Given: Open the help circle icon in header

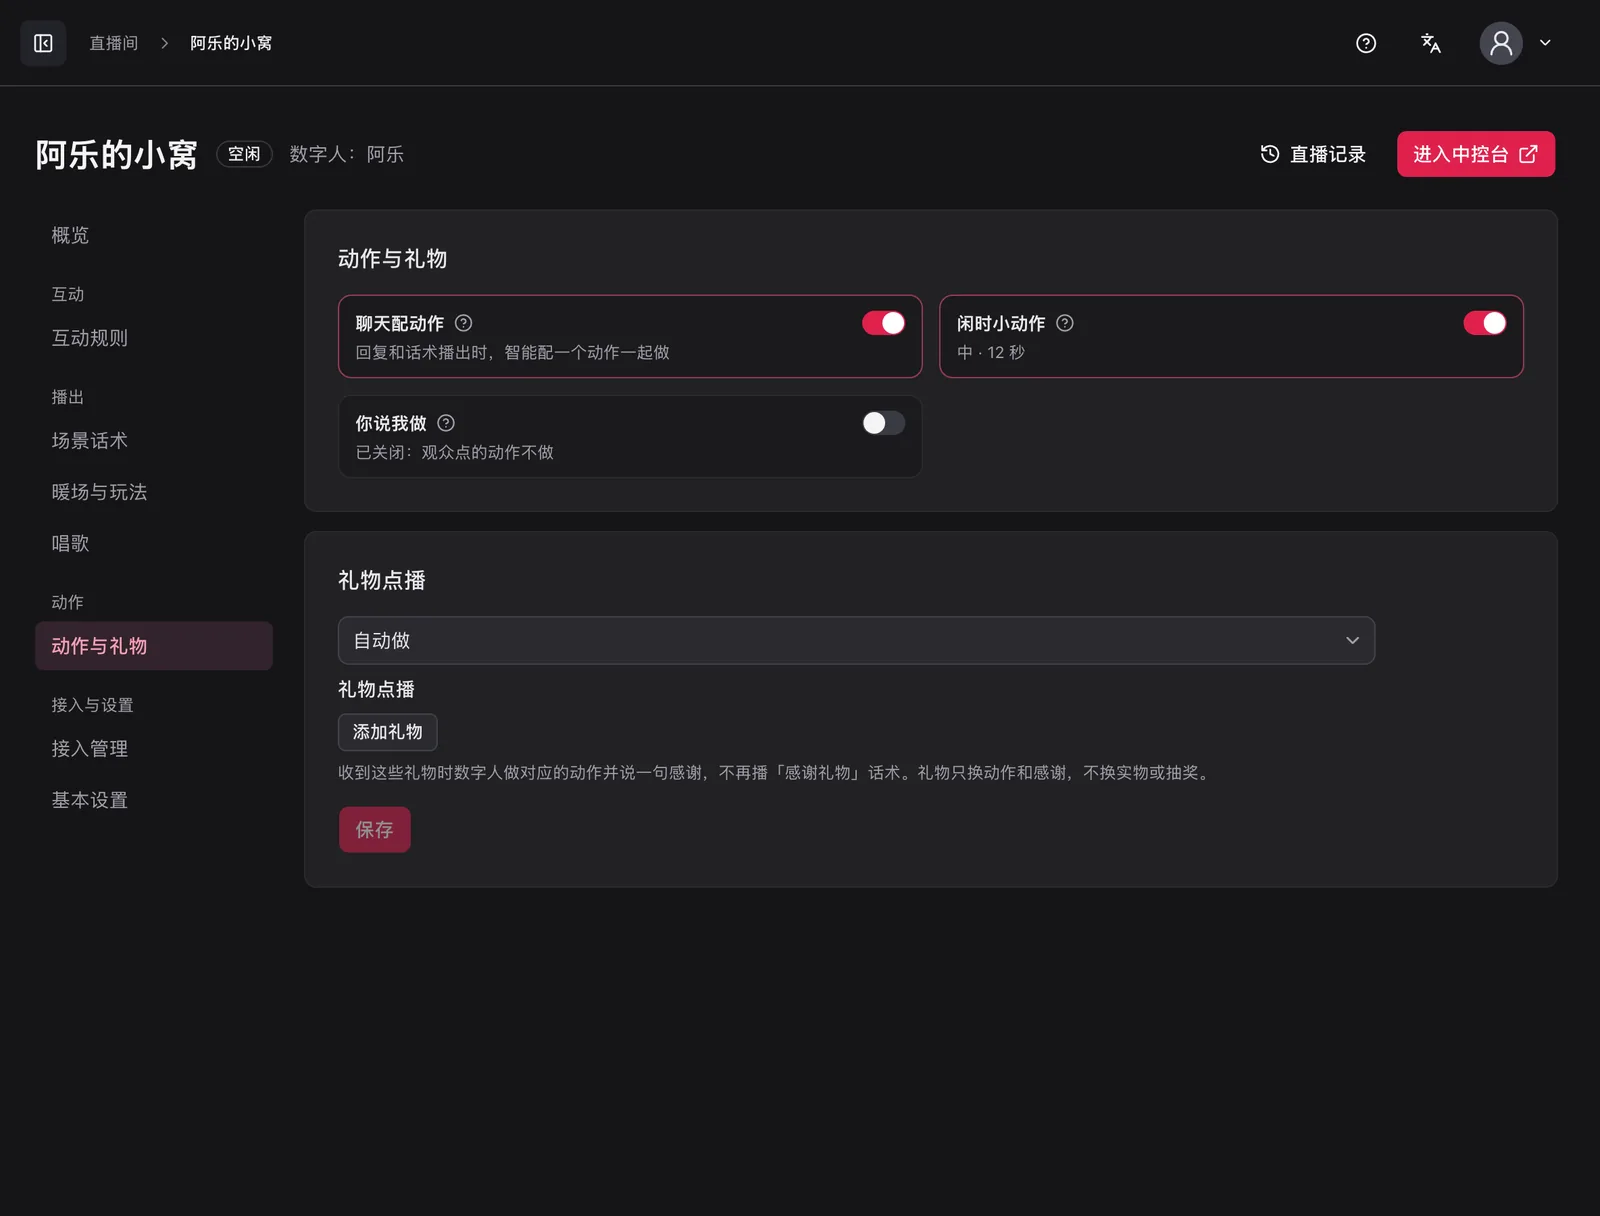Looking at the screenshot, I should point(1366,43).
